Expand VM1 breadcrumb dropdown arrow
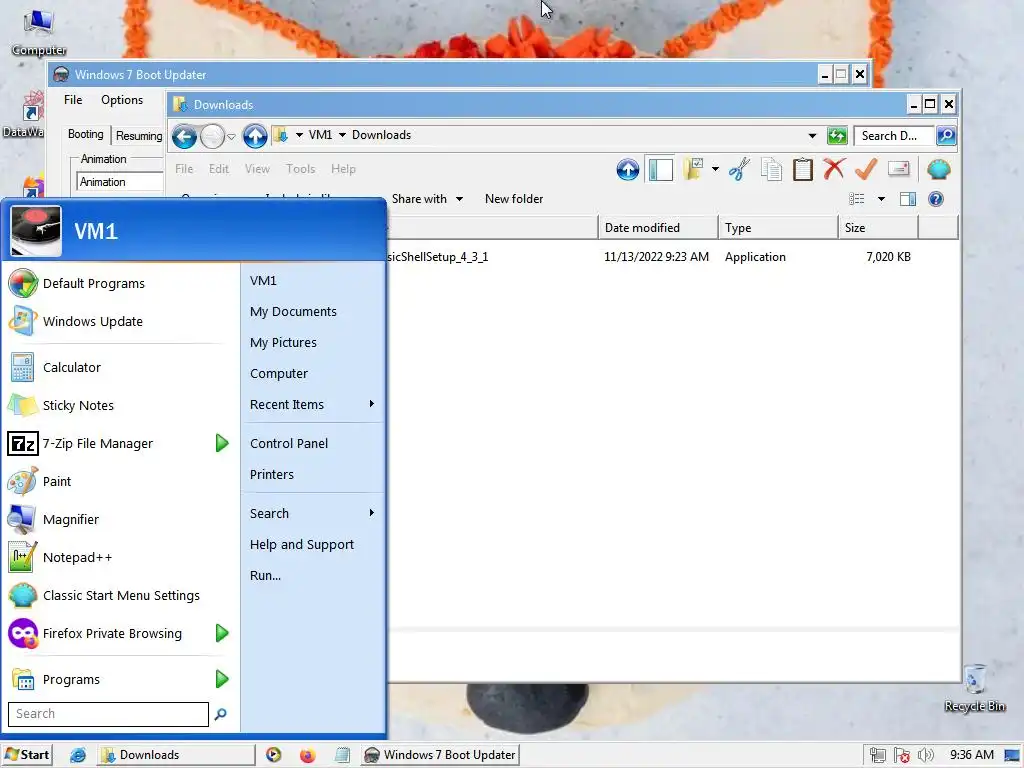 (x=342, y=135)
